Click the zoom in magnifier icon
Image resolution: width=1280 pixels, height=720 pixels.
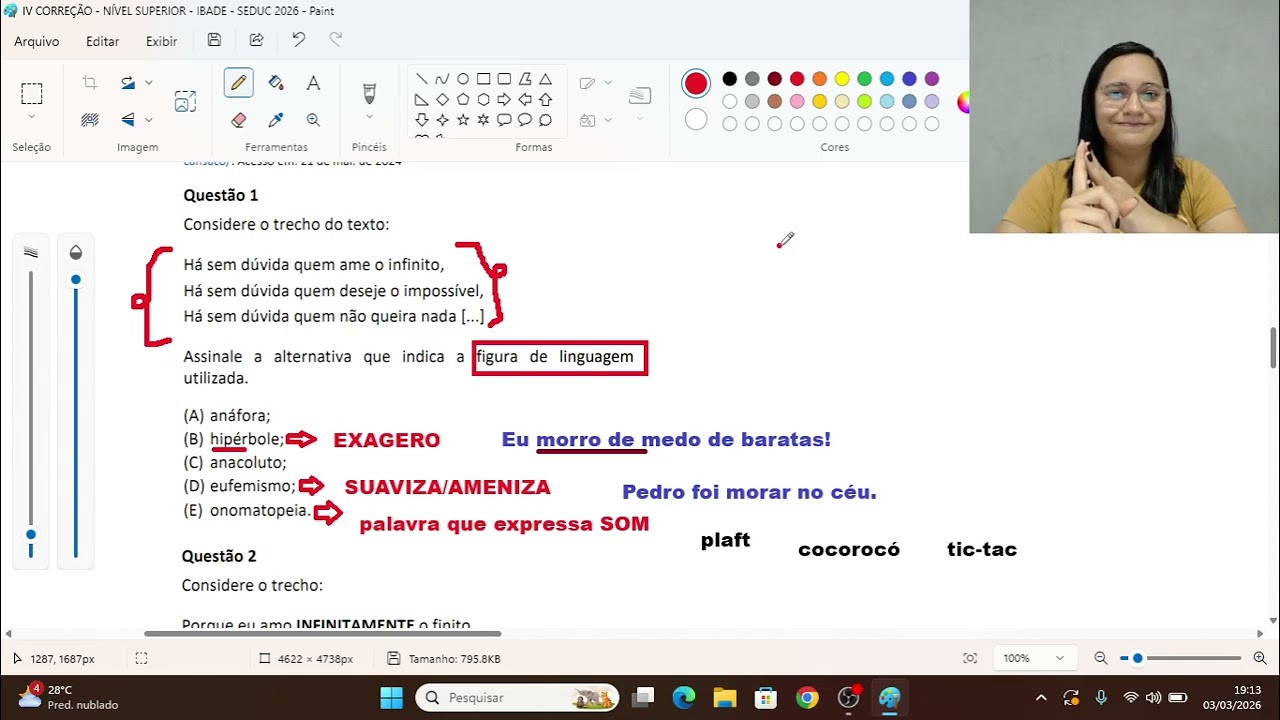pyautogui.click(x=1260, y=658)
